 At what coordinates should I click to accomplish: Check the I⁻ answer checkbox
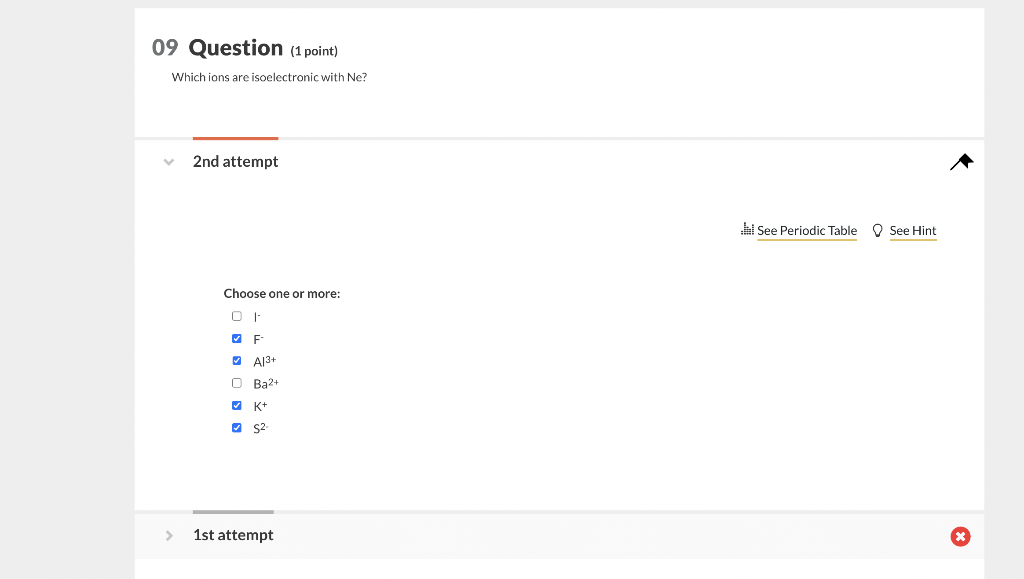(236, 315)
